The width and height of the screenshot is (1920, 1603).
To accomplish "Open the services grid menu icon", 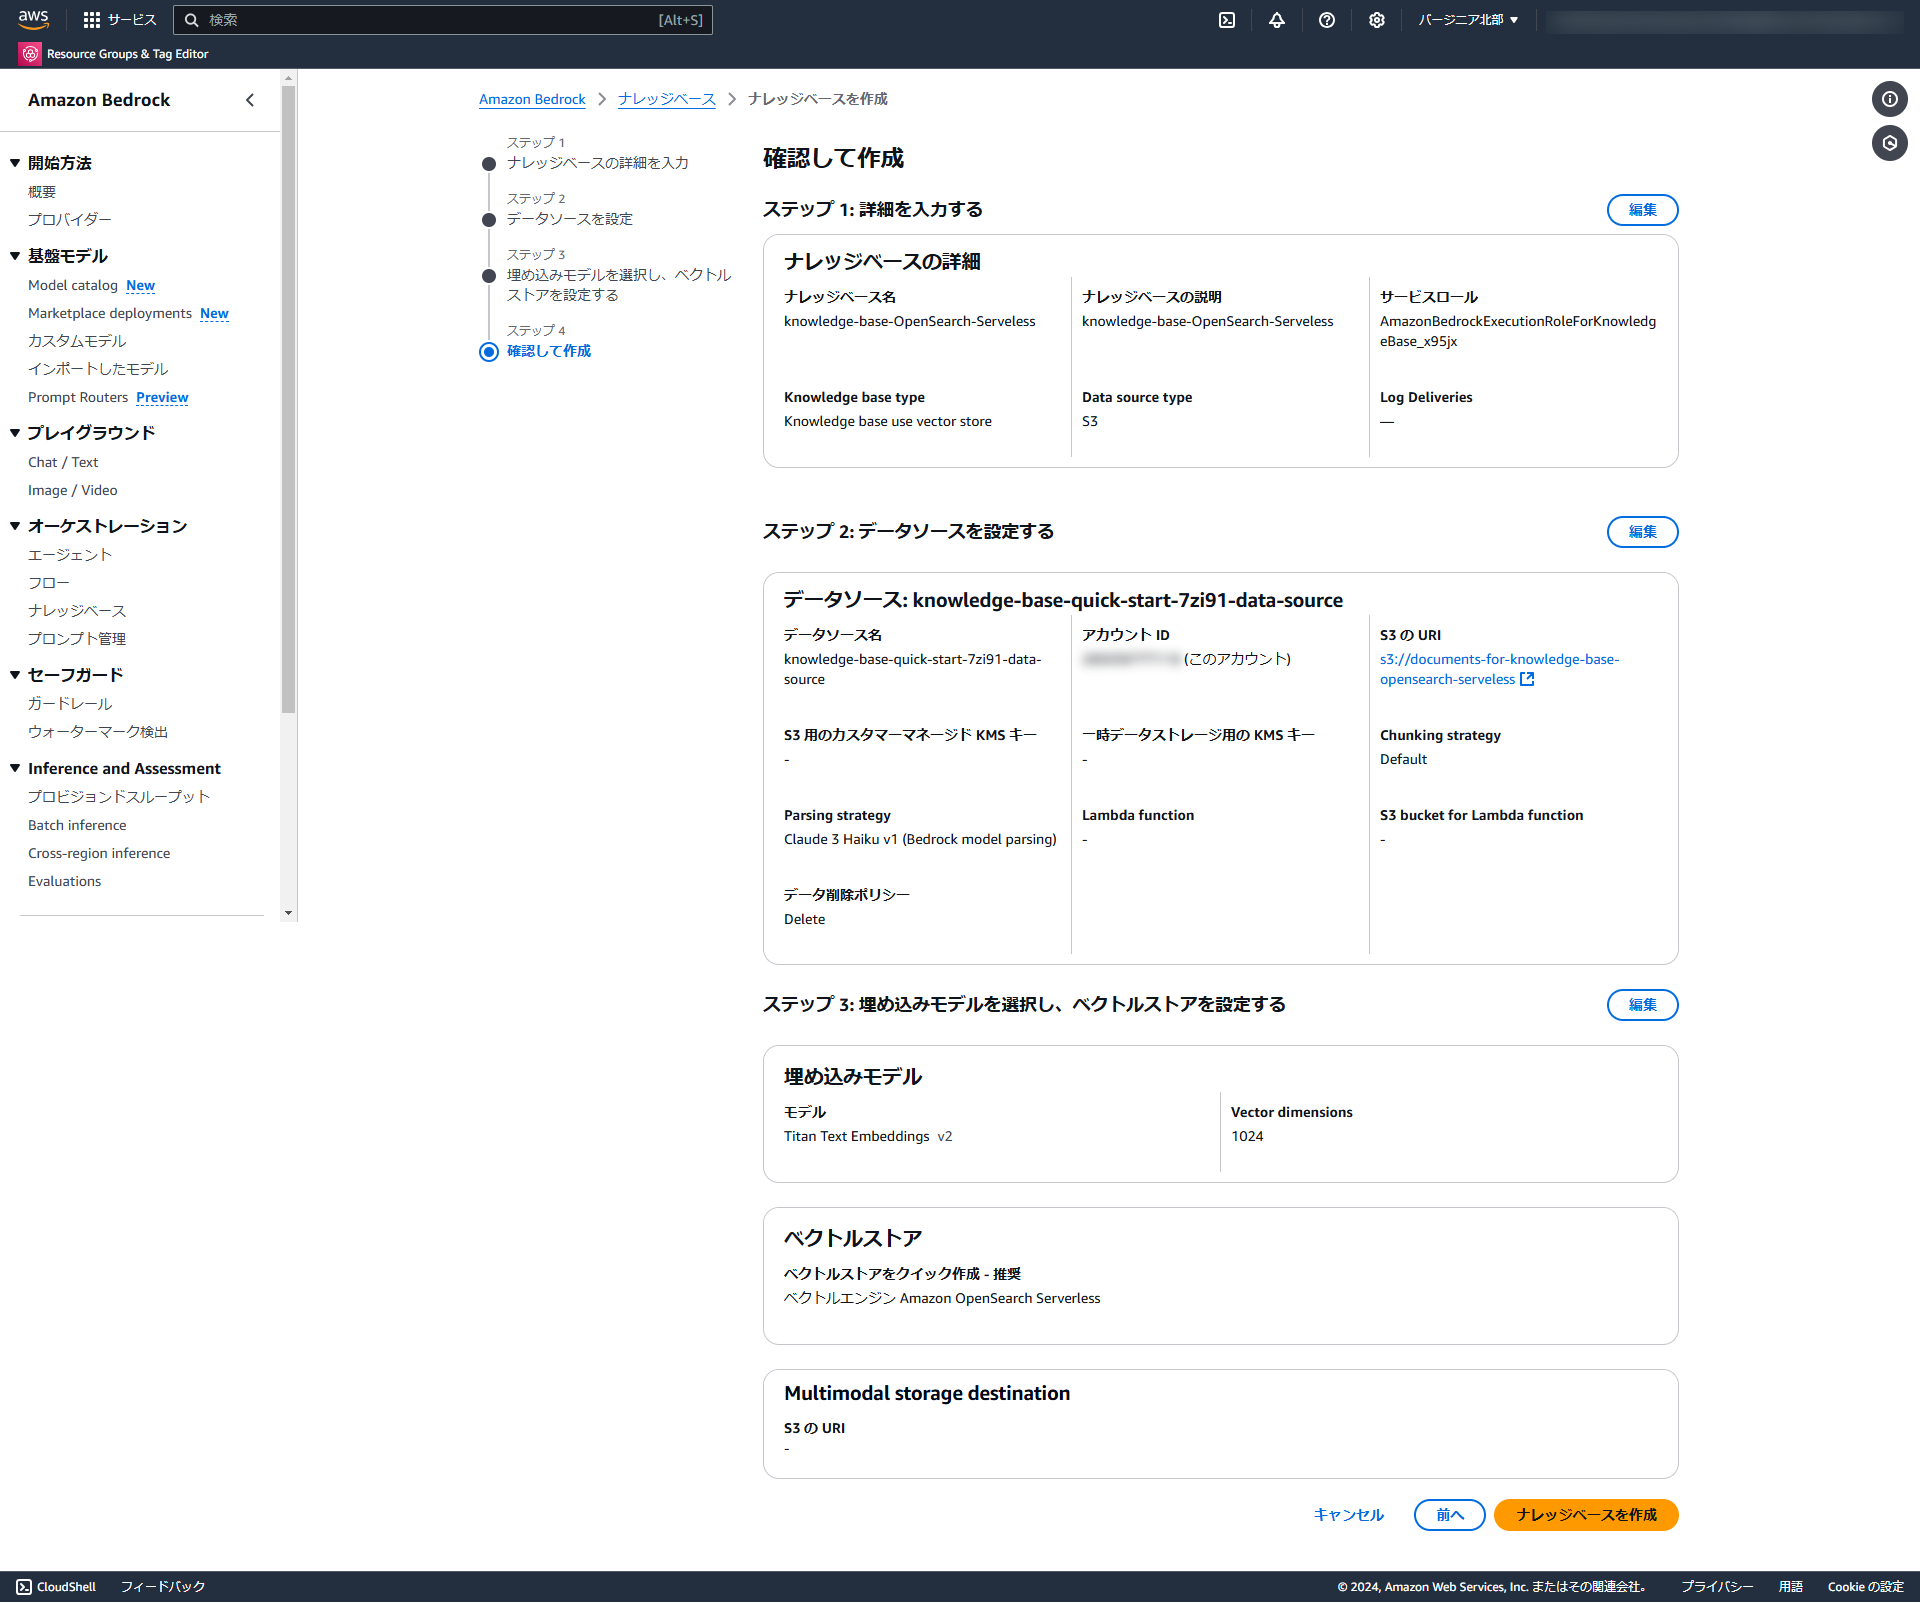I will [x=92, y=20].
